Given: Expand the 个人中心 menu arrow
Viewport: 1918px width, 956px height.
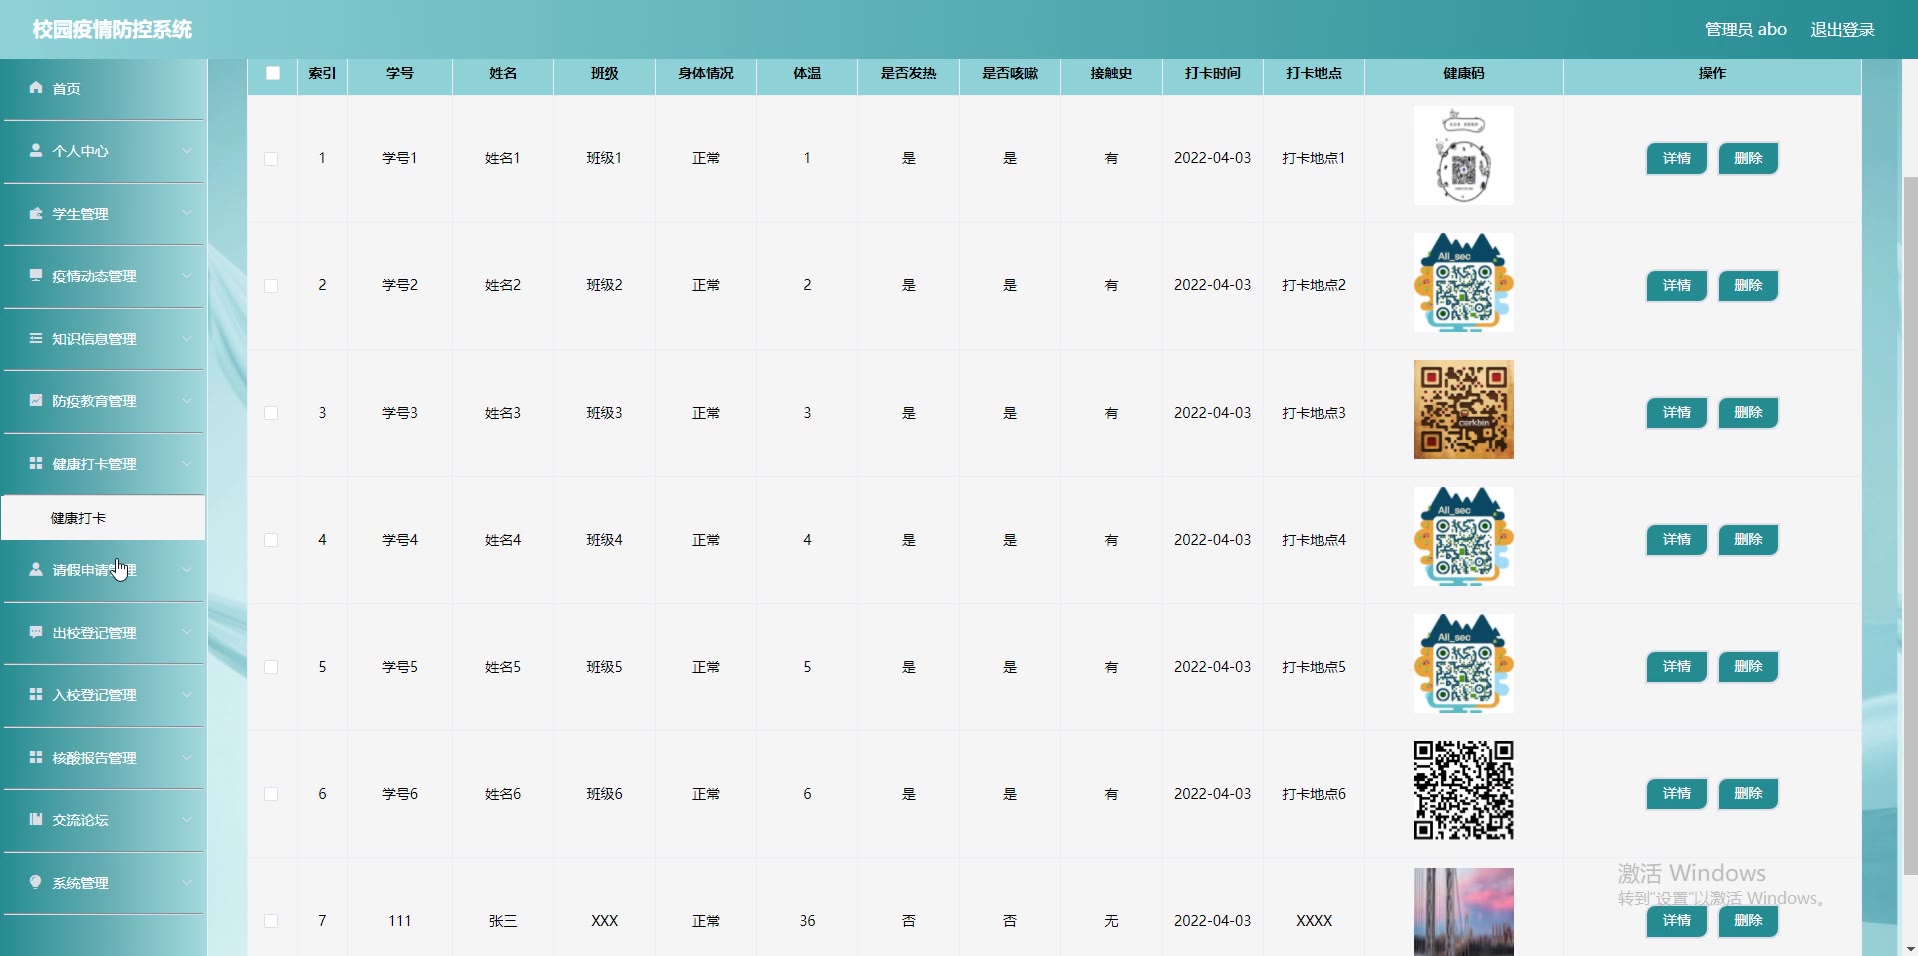Looking at the screenshot, I should pos(187,151).
